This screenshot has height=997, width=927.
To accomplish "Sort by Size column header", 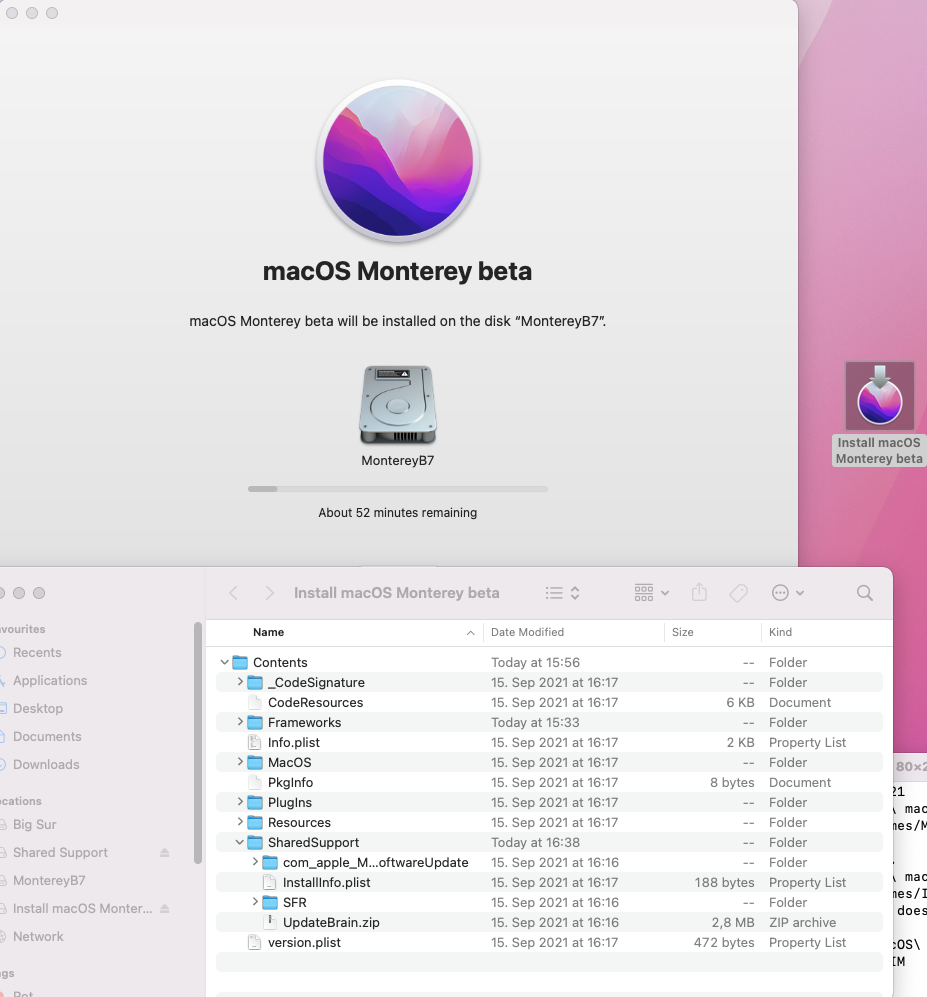I will 682,632.
